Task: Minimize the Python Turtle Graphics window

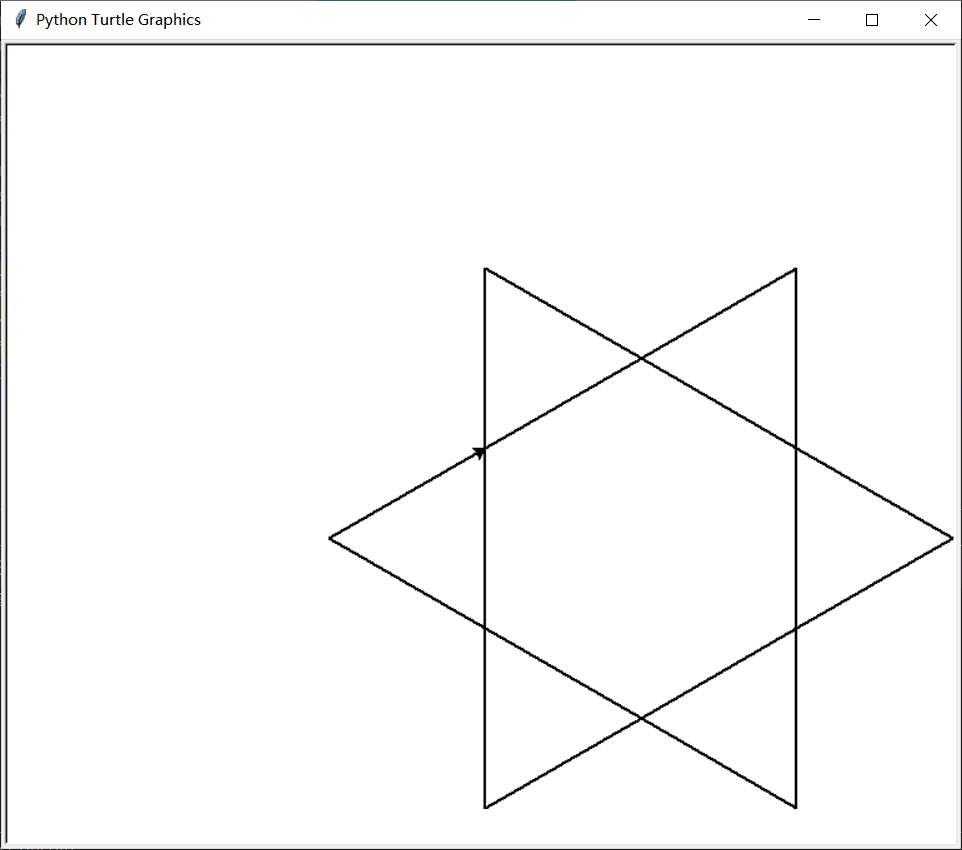Action: coord(814,20)
